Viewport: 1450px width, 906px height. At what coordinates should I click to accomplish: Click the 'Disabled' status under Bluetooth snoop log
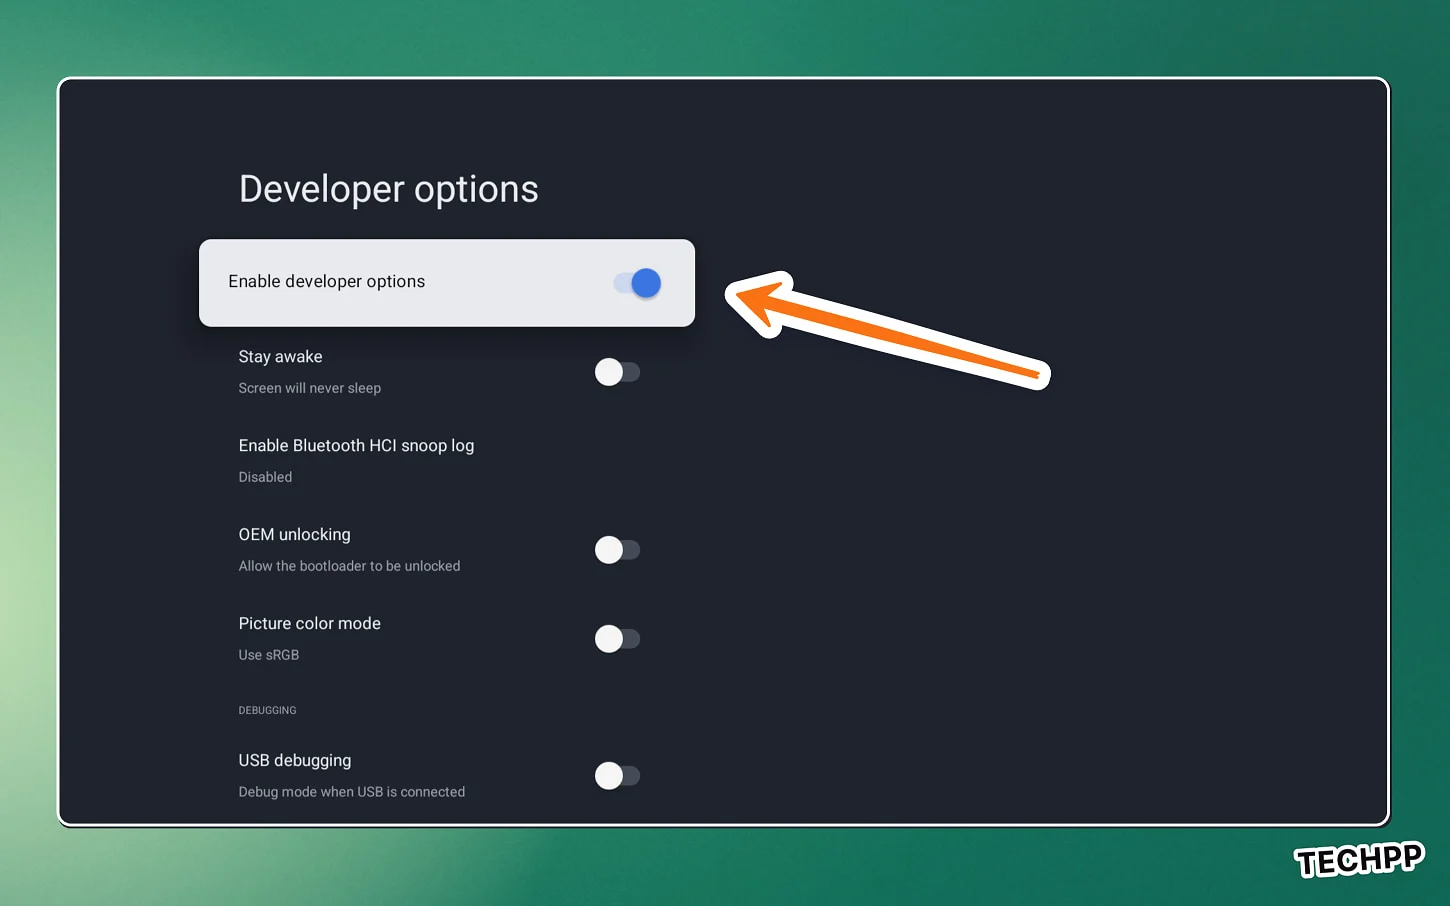[x=265, y=477]
